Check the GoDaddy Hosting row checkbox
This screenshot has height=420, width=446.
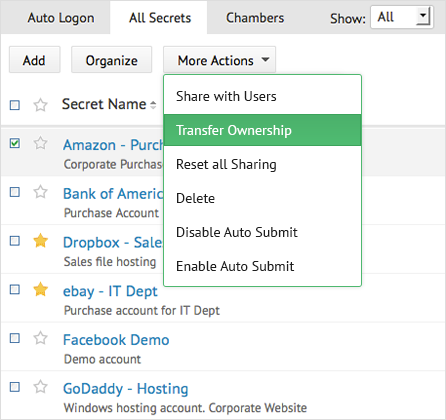[x=15, y=387]
